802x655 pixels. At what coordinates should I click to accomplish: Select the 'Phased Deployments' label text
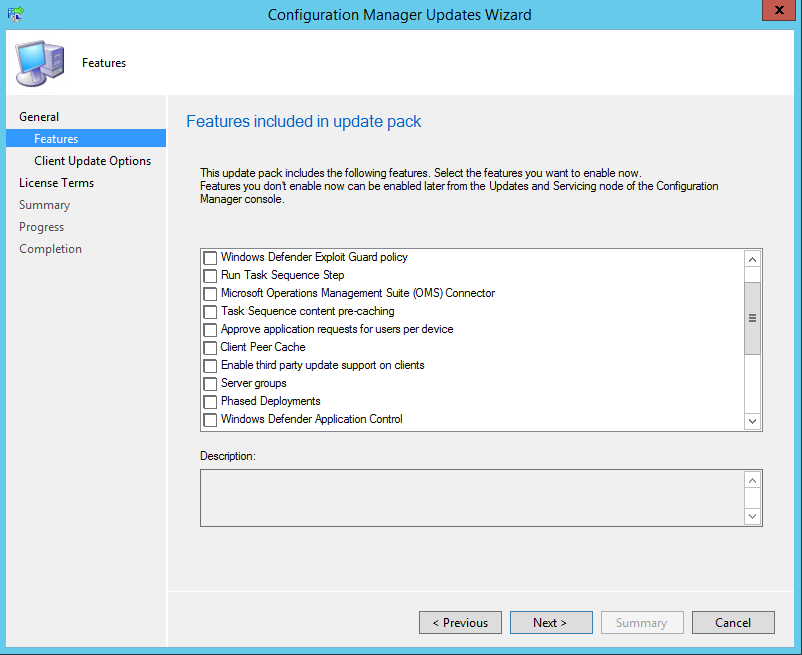click(271, 401)
